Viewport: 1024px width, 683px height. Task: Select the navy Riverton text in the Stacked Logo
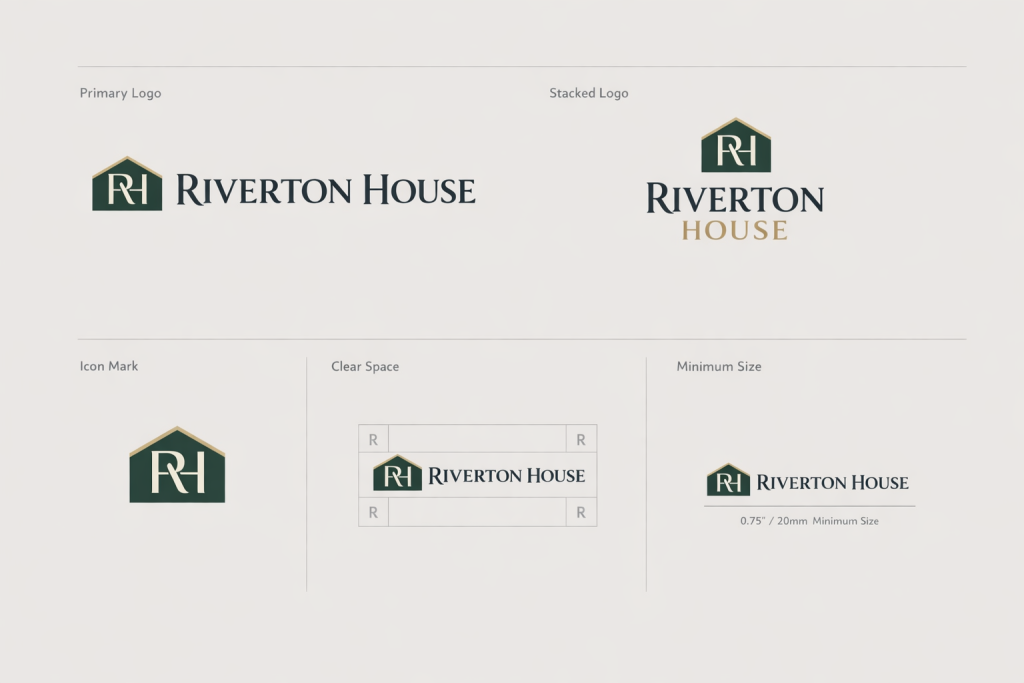pos(735,199)
